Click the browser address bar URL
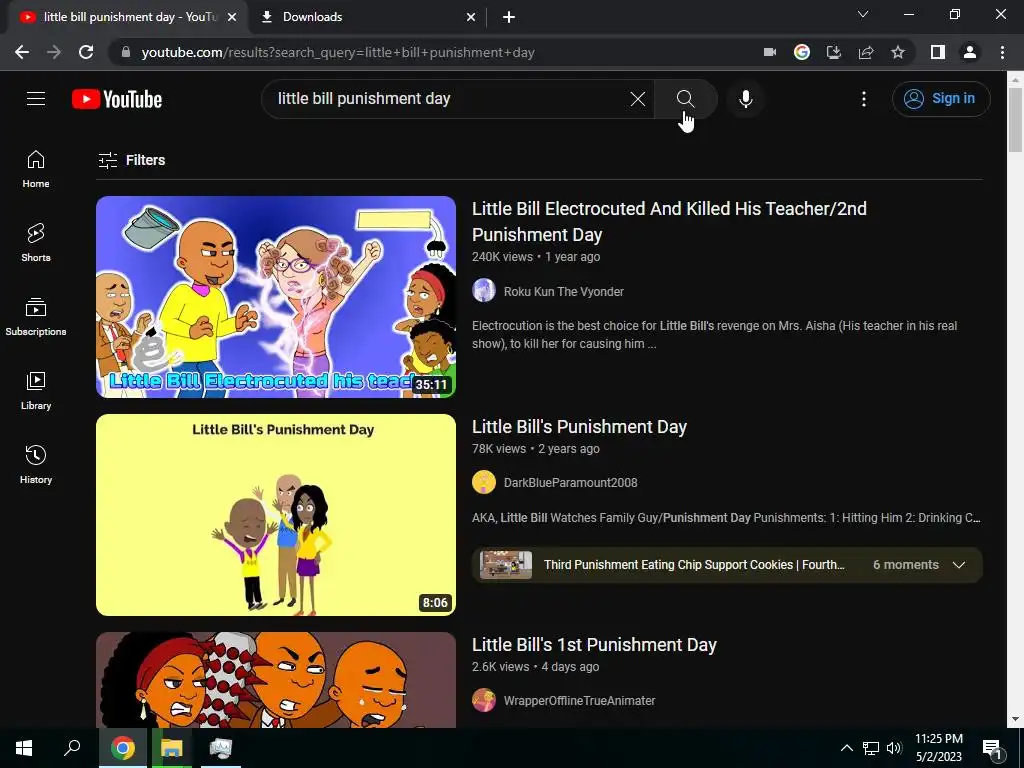This screenshot has height=768, width=1024. [338, 52]
